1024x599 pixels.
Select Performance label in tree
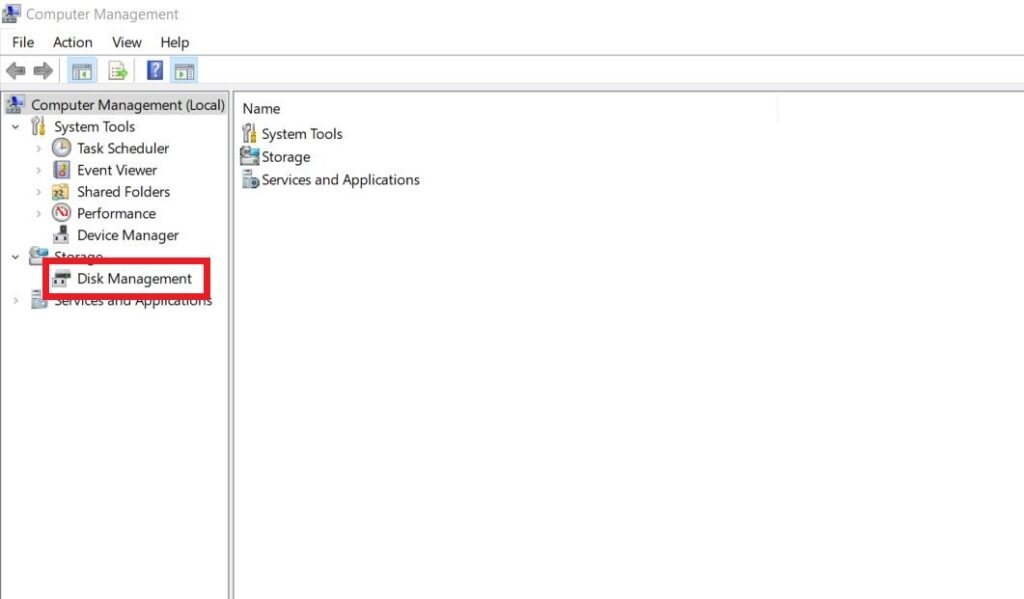coord(116,213)
